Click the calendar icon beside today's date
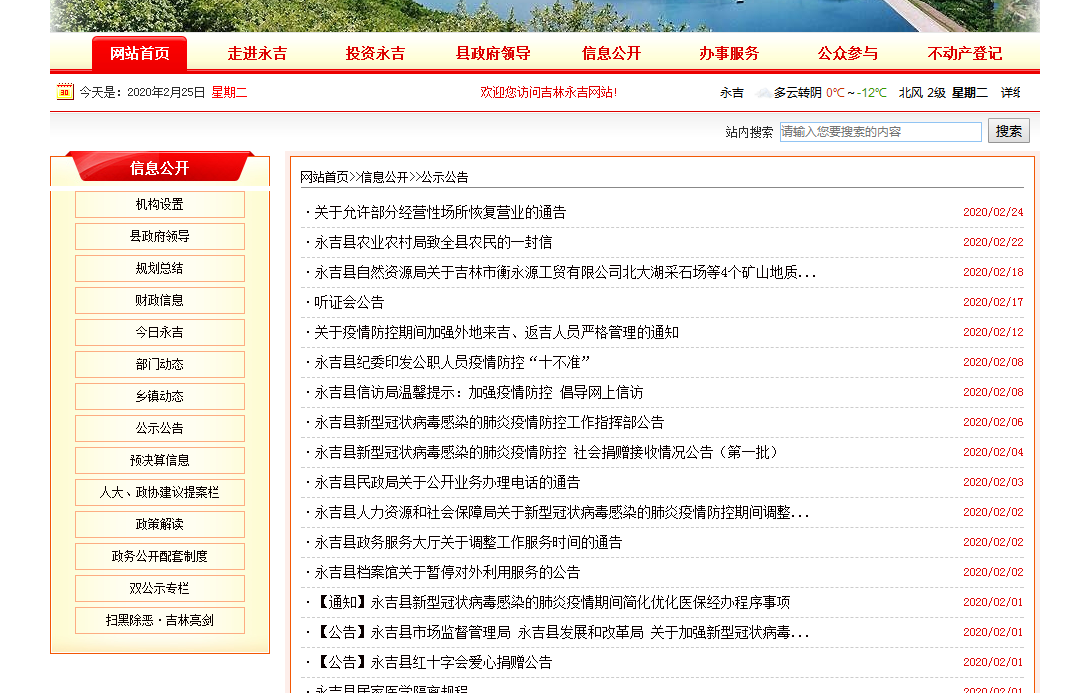This screenshot has height=693, width=1091. click(x=65, y=92)
